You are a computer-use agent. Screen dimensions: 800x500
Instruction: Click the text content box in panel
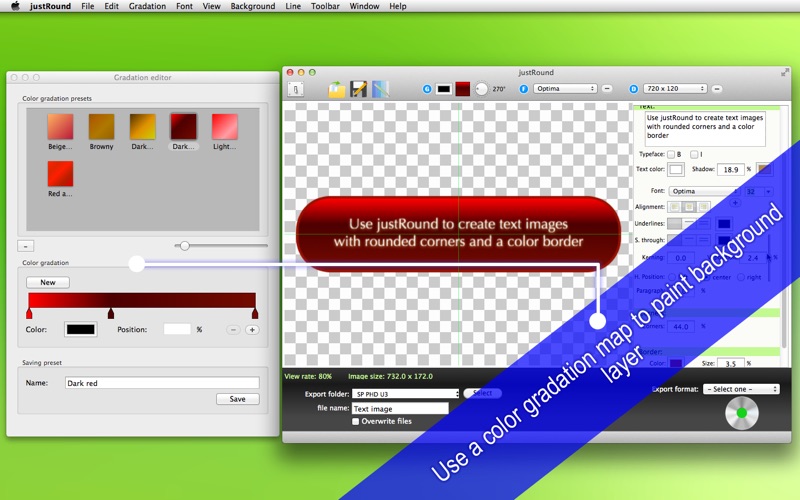tap(705, 129)
